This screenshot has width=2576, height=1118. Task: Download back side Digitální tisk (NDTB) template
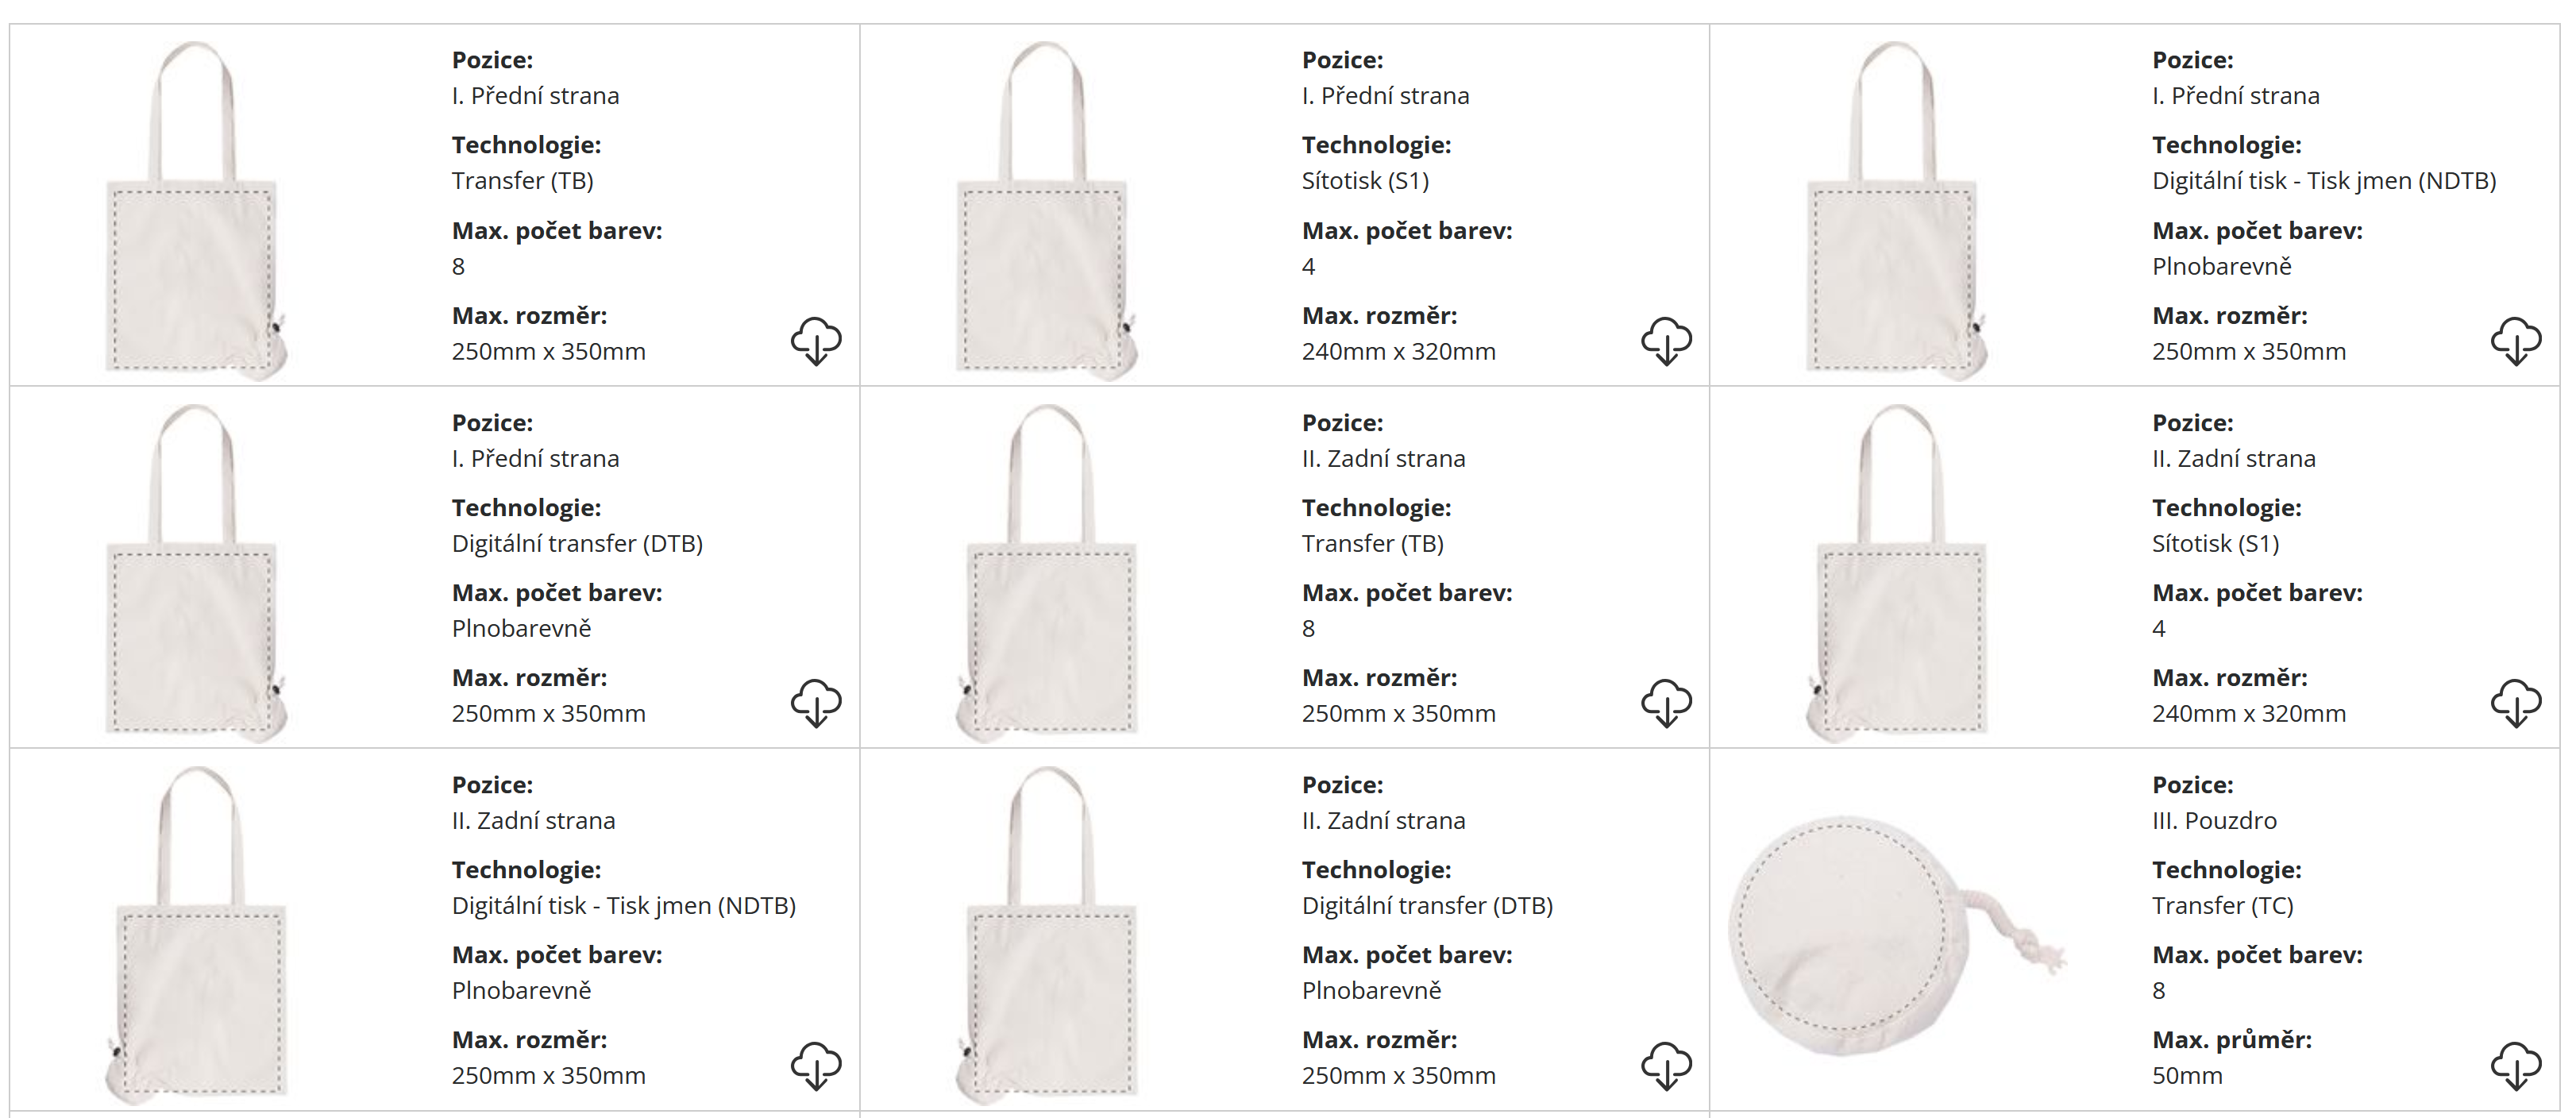pos(816,1065)
